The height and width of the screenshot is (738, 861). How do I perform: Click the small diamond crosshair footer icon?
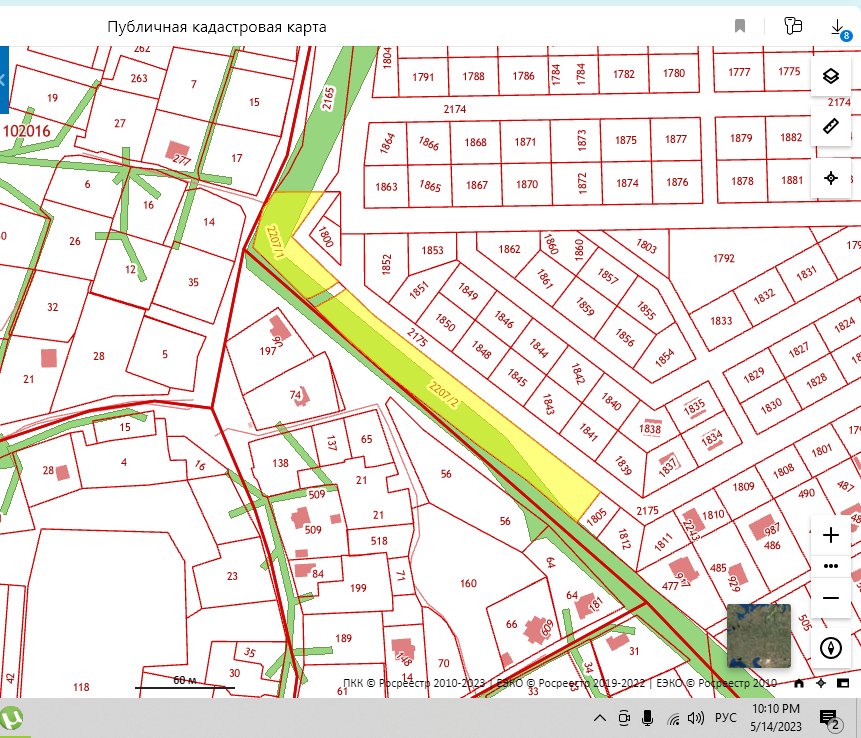click(x=821, y=683)
